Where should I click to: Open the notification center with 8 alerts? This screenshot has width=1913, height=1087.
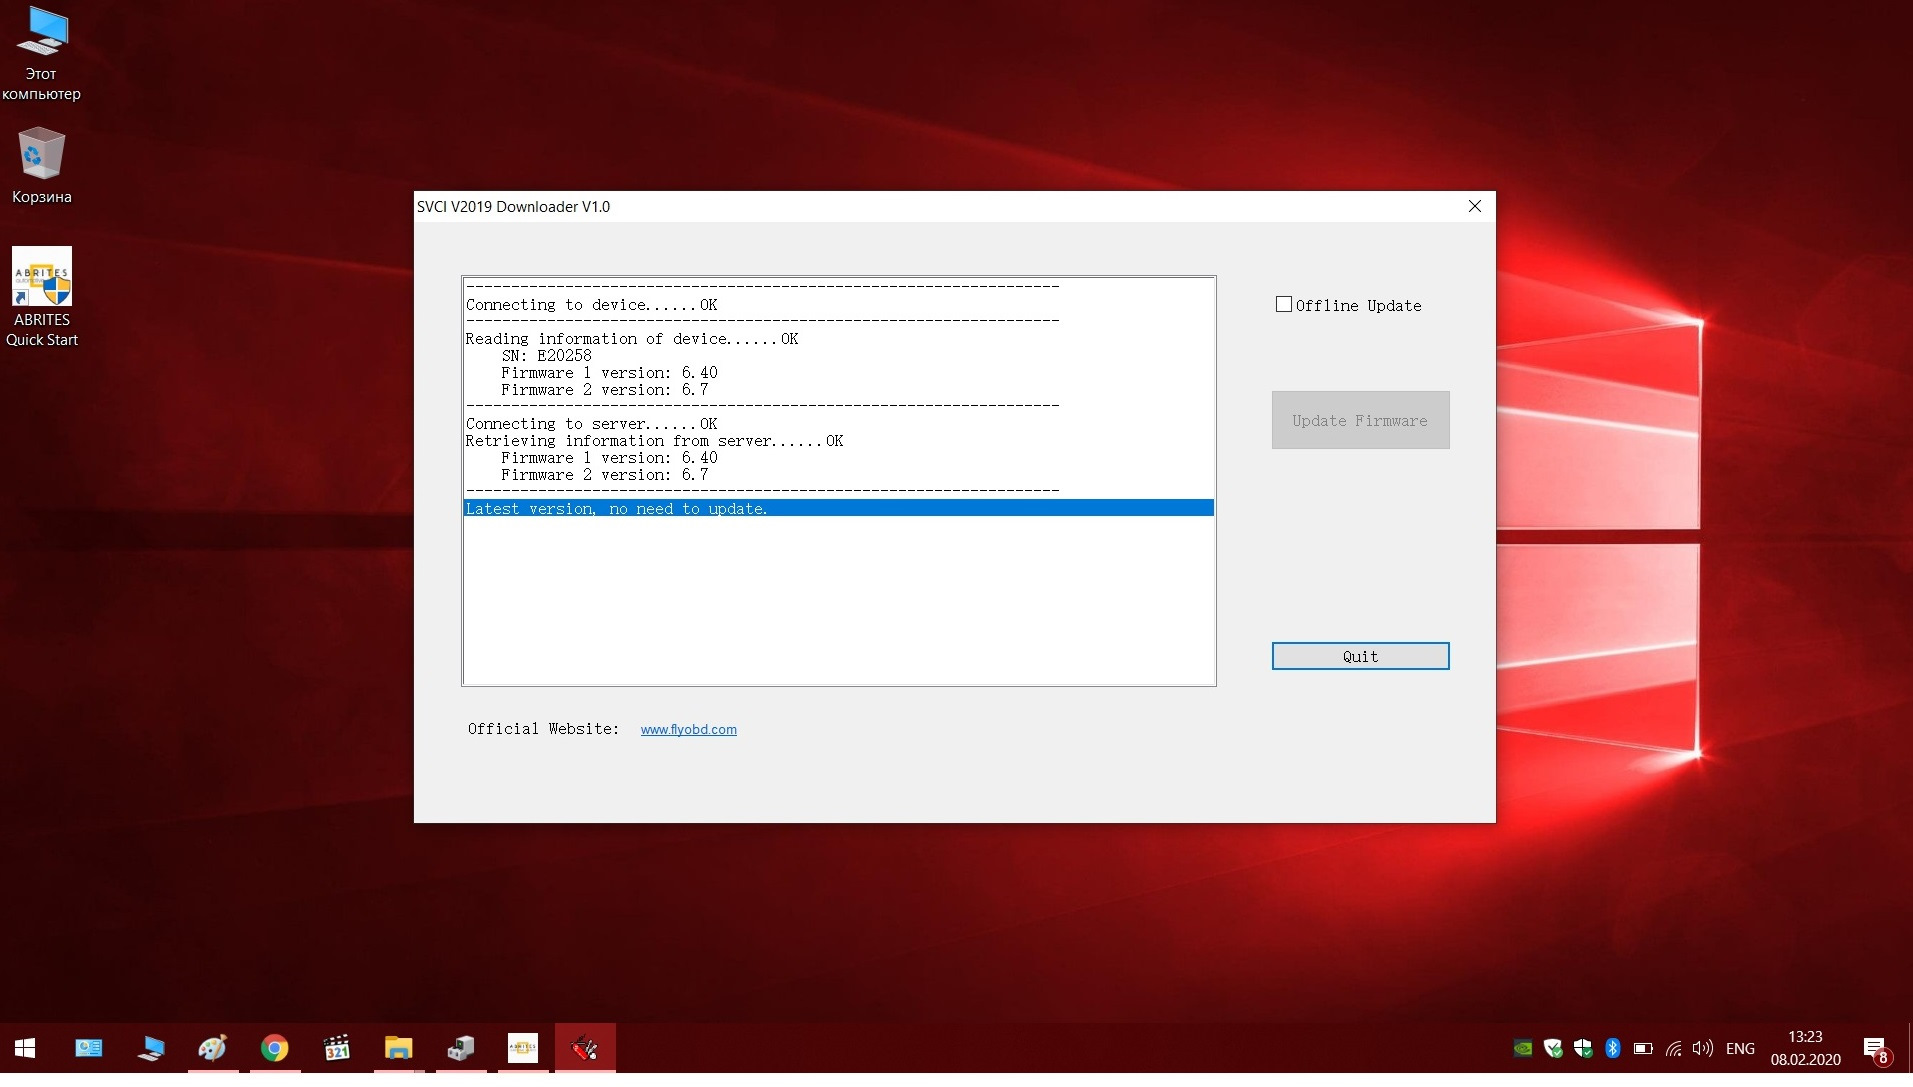tap(1875, 1048)
